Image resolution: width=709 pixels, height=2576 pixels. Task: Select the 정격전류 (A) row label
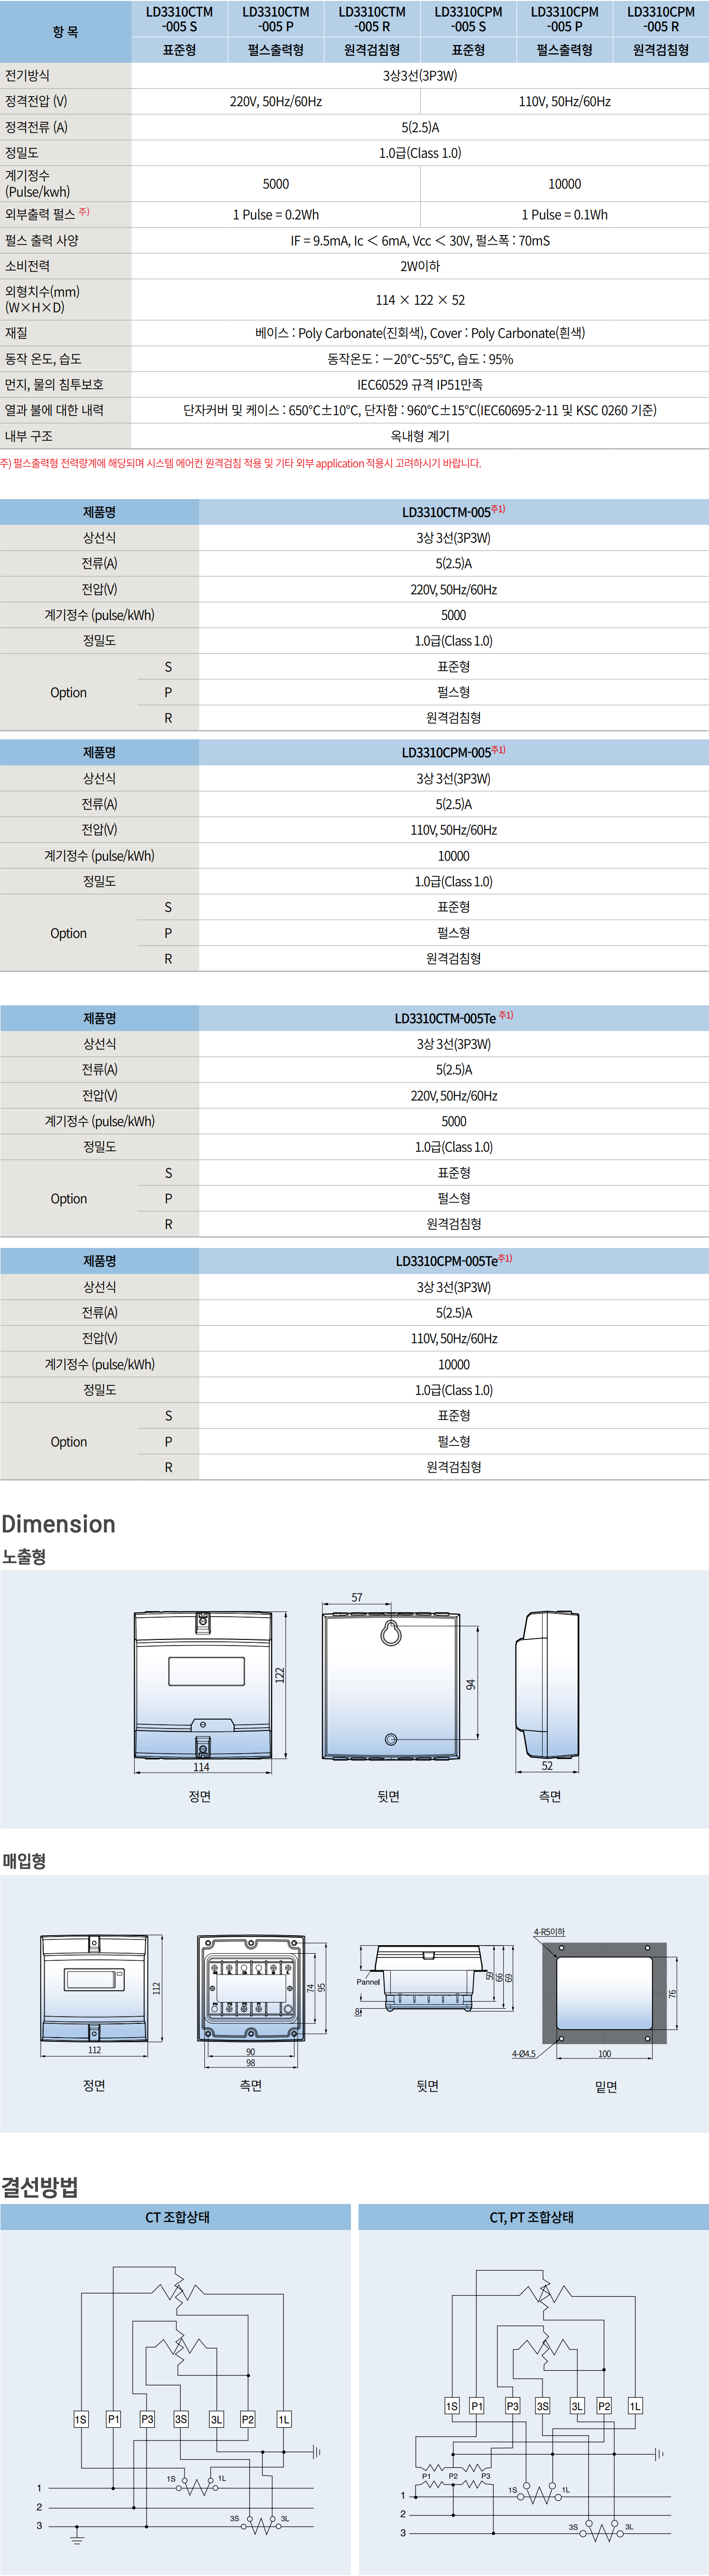36,127
